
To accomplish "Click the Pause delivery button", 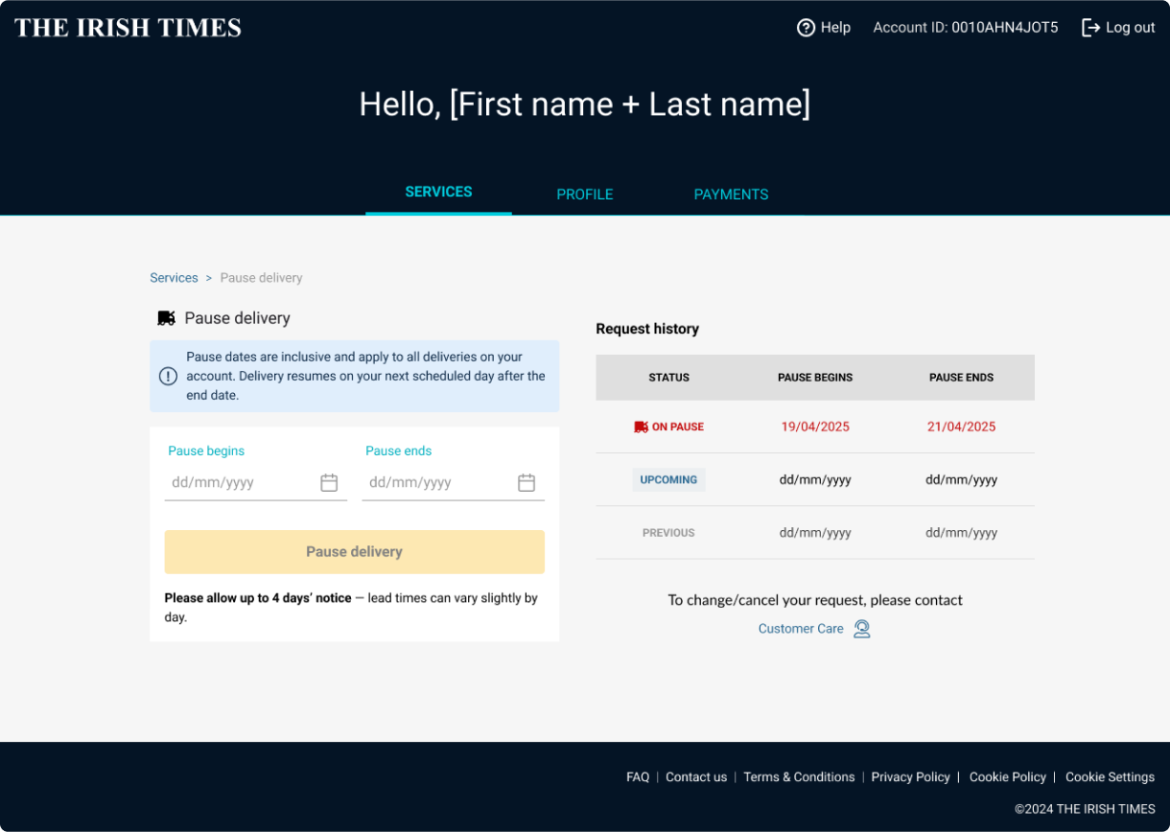I will click(x=354, y=551).
